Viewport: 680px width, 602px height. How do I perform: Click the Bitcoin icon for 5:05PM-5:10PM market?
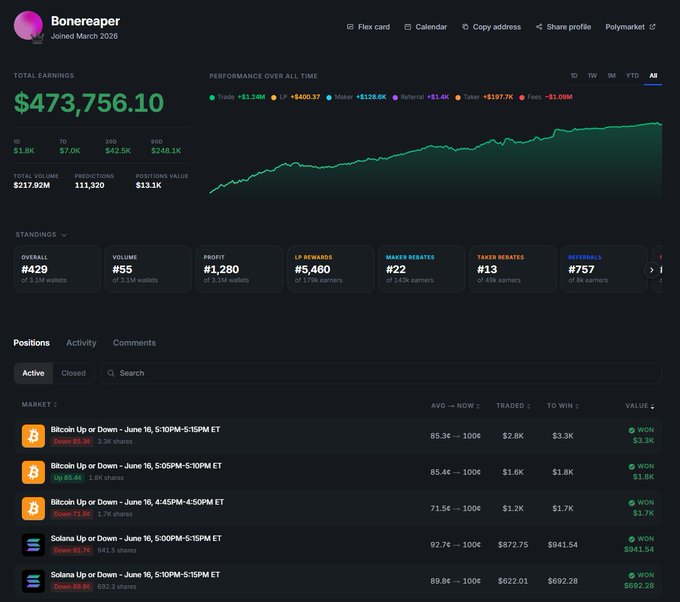tap(33, 472)
